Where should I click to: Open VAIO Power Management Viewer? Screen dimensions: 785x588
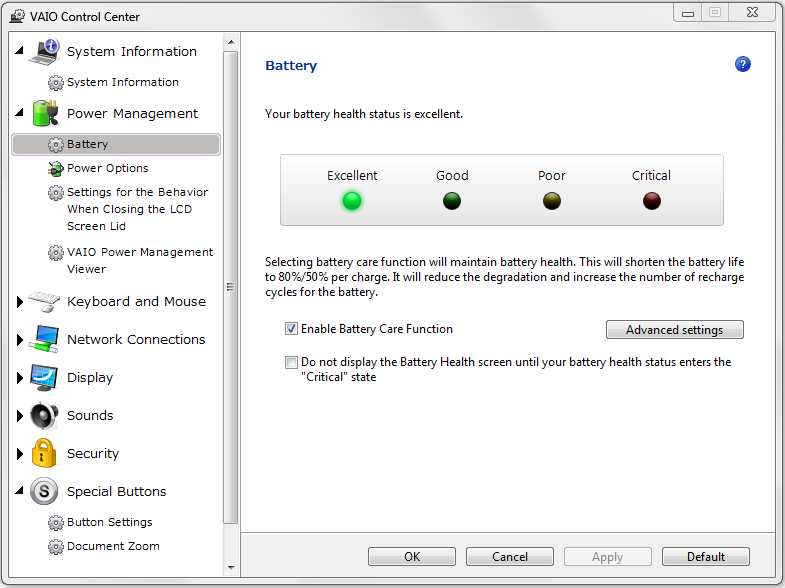coord(140,260)
